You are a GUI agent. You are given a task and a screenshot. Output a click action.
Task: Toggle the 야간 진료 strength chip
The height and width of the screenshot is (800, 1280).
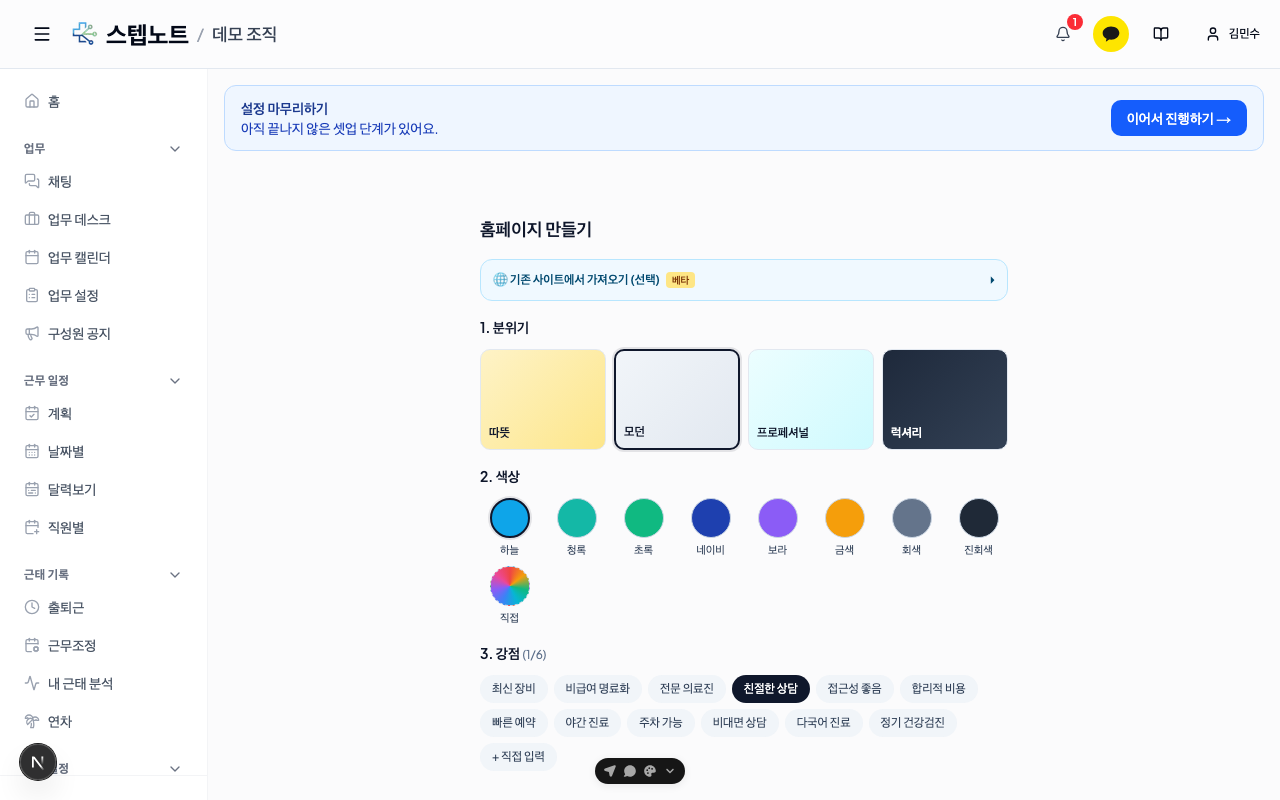pyautogui.click(x=587, y=723)
